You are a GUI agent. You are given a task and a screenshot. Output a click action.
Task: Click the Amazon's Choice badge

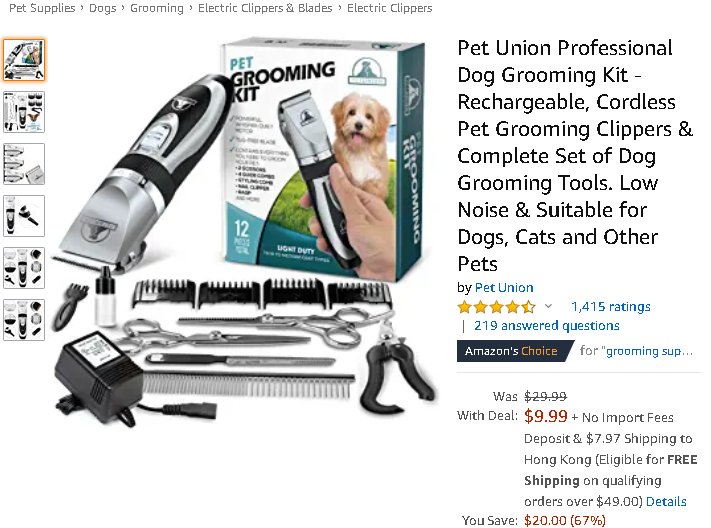[515, 351]
